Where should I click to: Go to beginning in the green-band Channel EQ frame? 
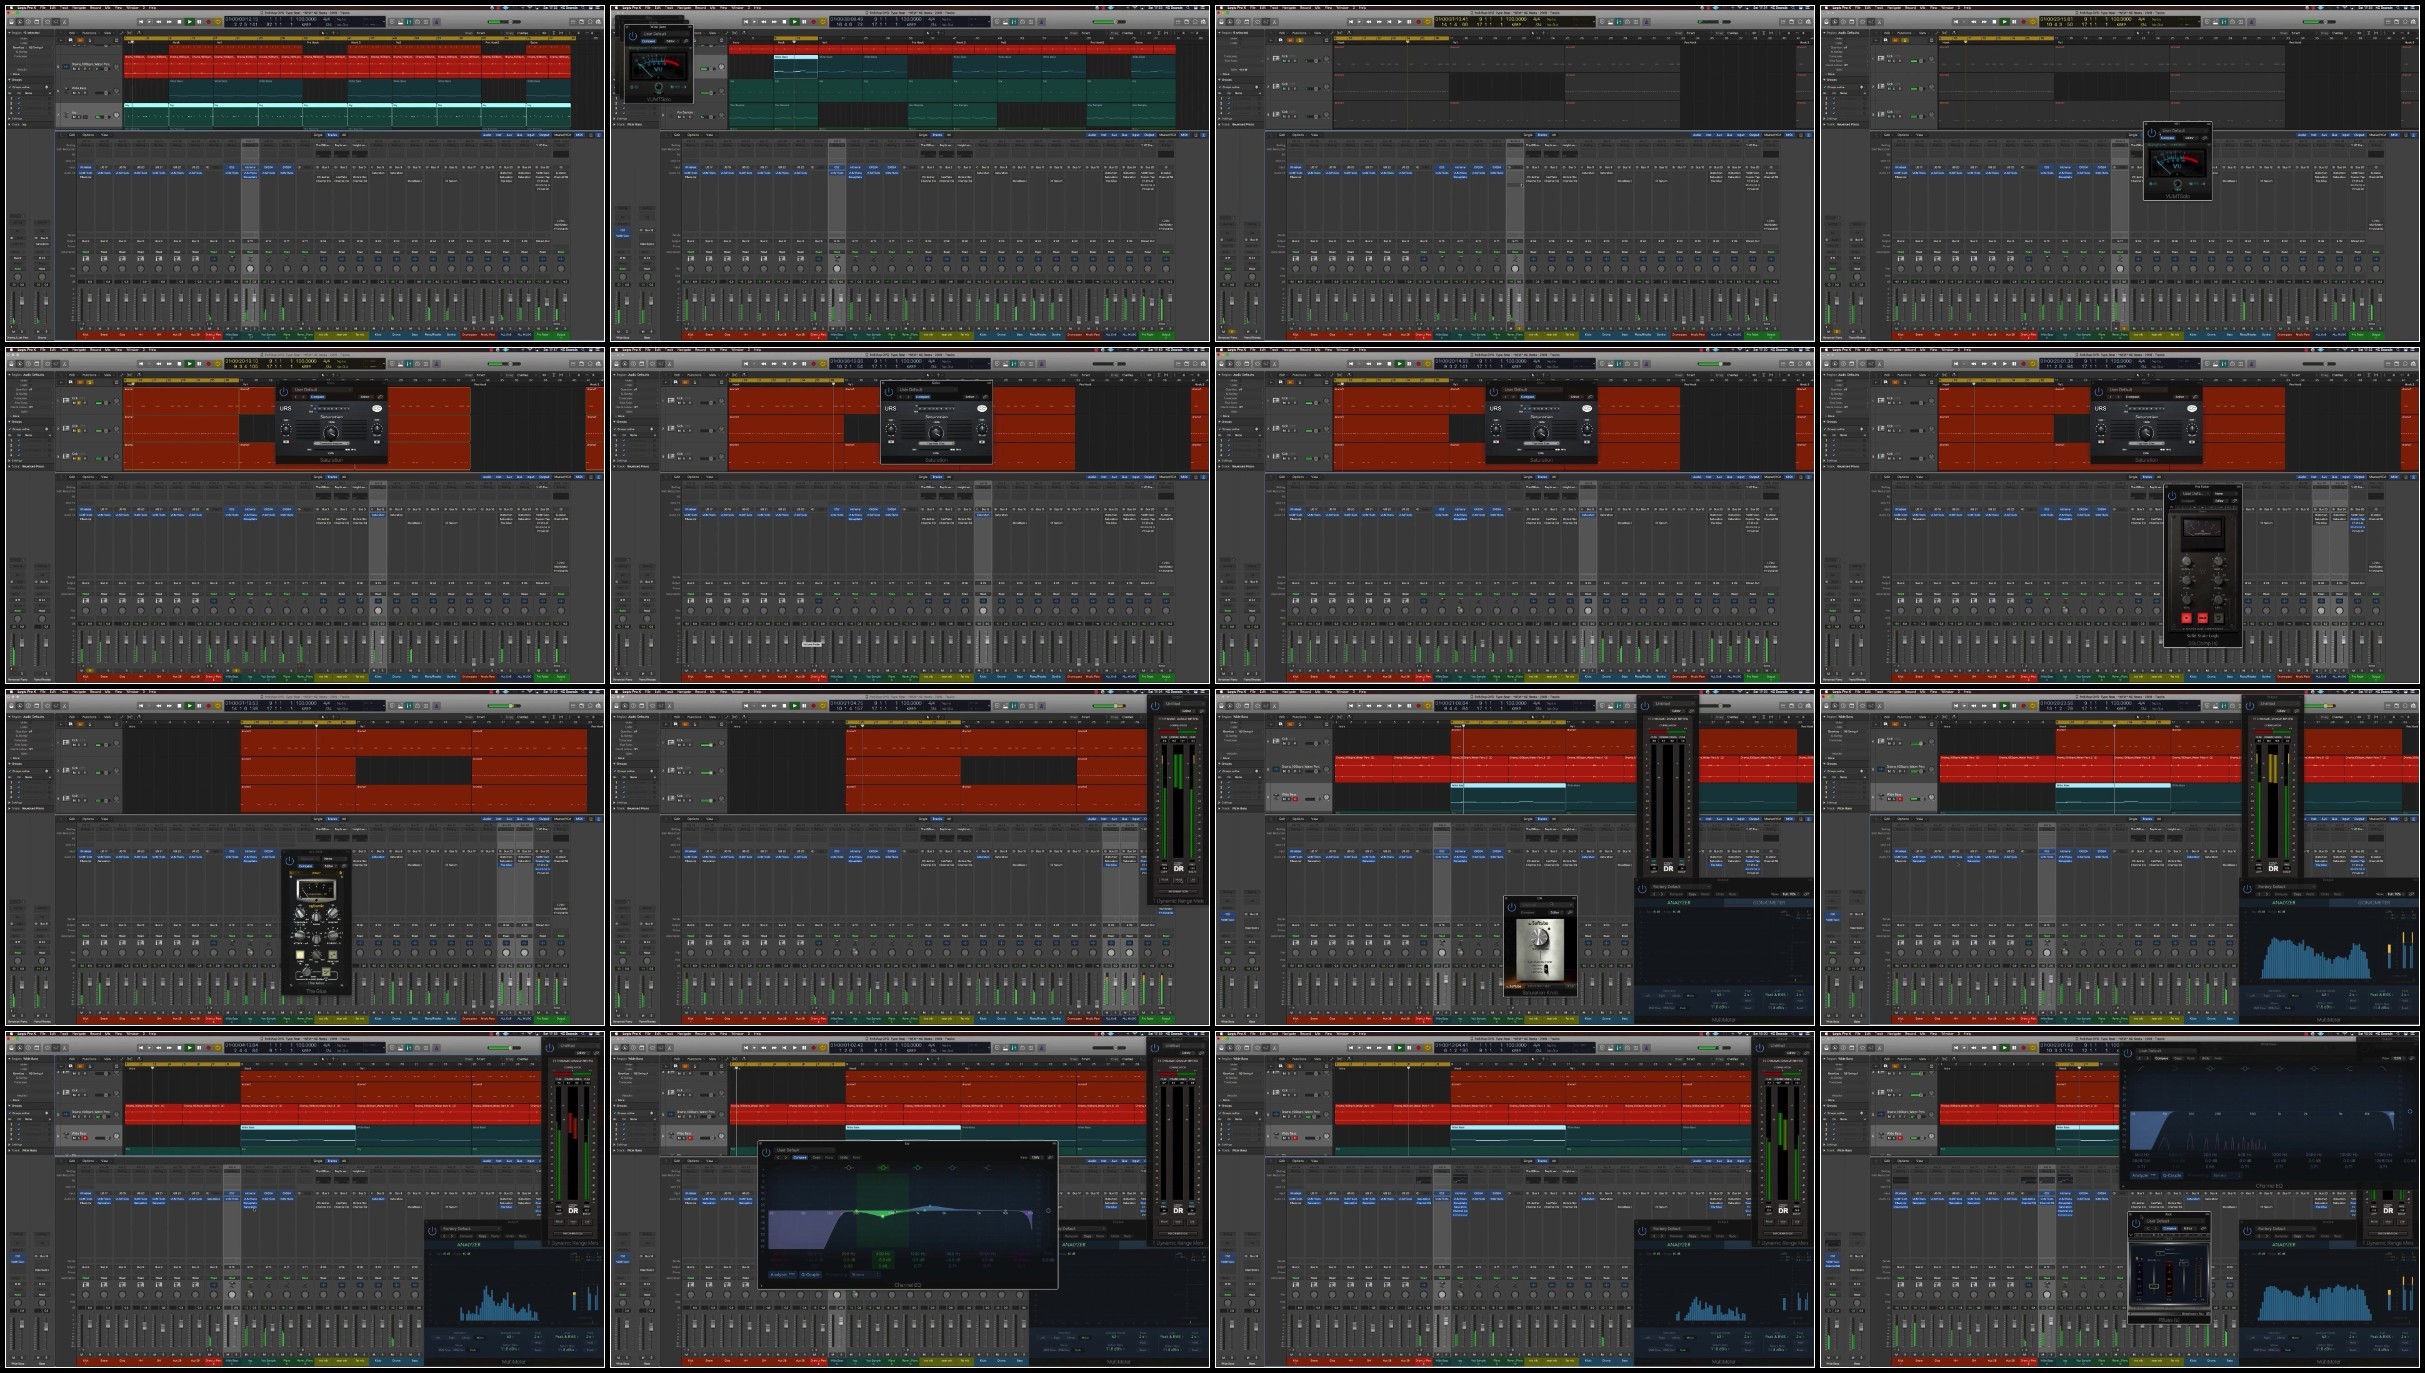[x=746, y=1049]
